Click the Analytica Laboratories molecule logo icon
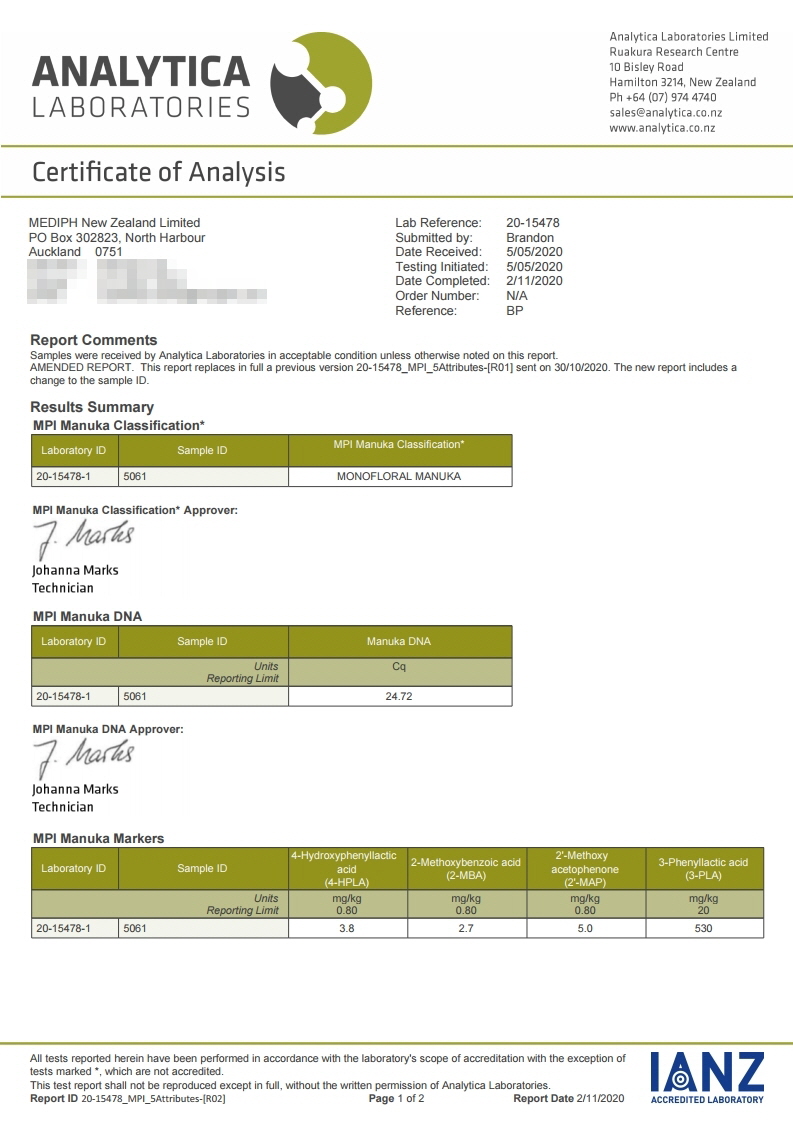Viewport: 793px width, 1122px height. click(321, 83)
